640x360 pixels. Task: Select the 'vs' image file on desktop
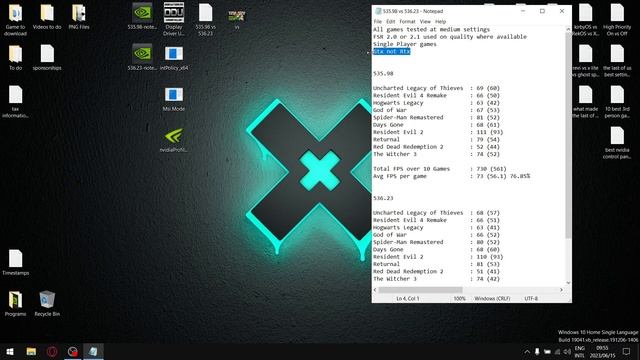point(237,18)
